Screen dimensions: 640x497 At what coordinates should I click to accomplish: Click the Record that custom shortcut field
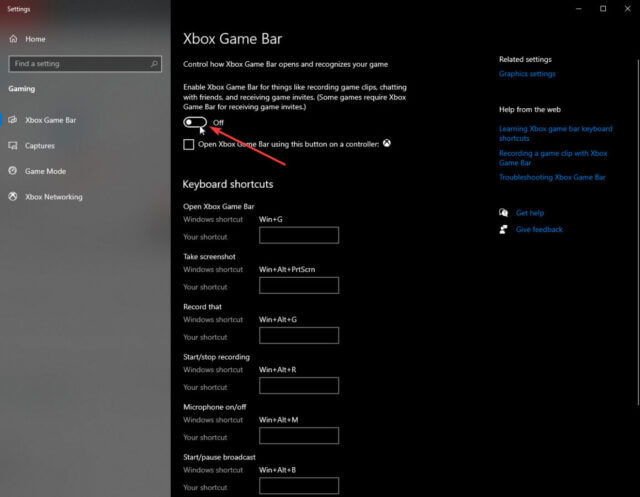tap(298, 336)
